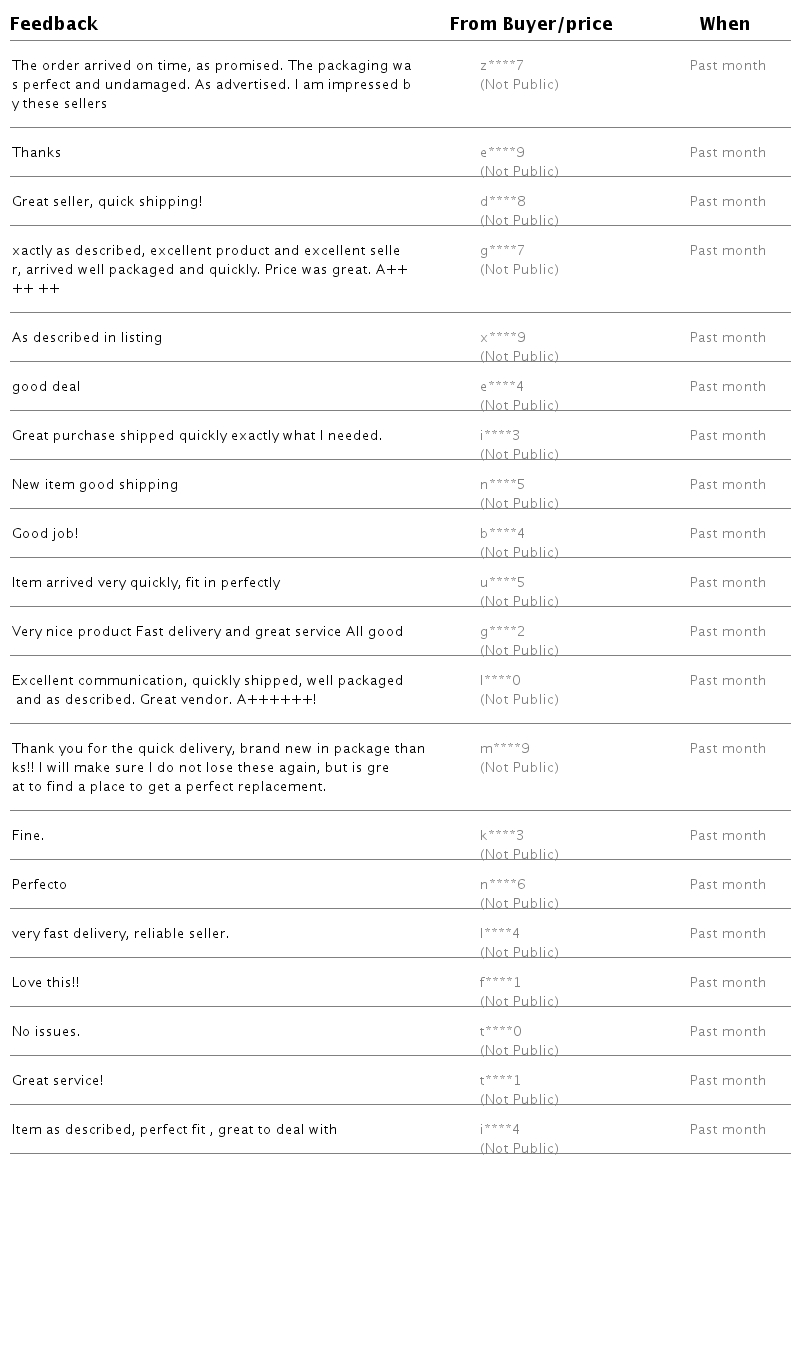The image size is (800, 1368).
Task: Open buyer z****7's profile
Action: pos(502,66)
